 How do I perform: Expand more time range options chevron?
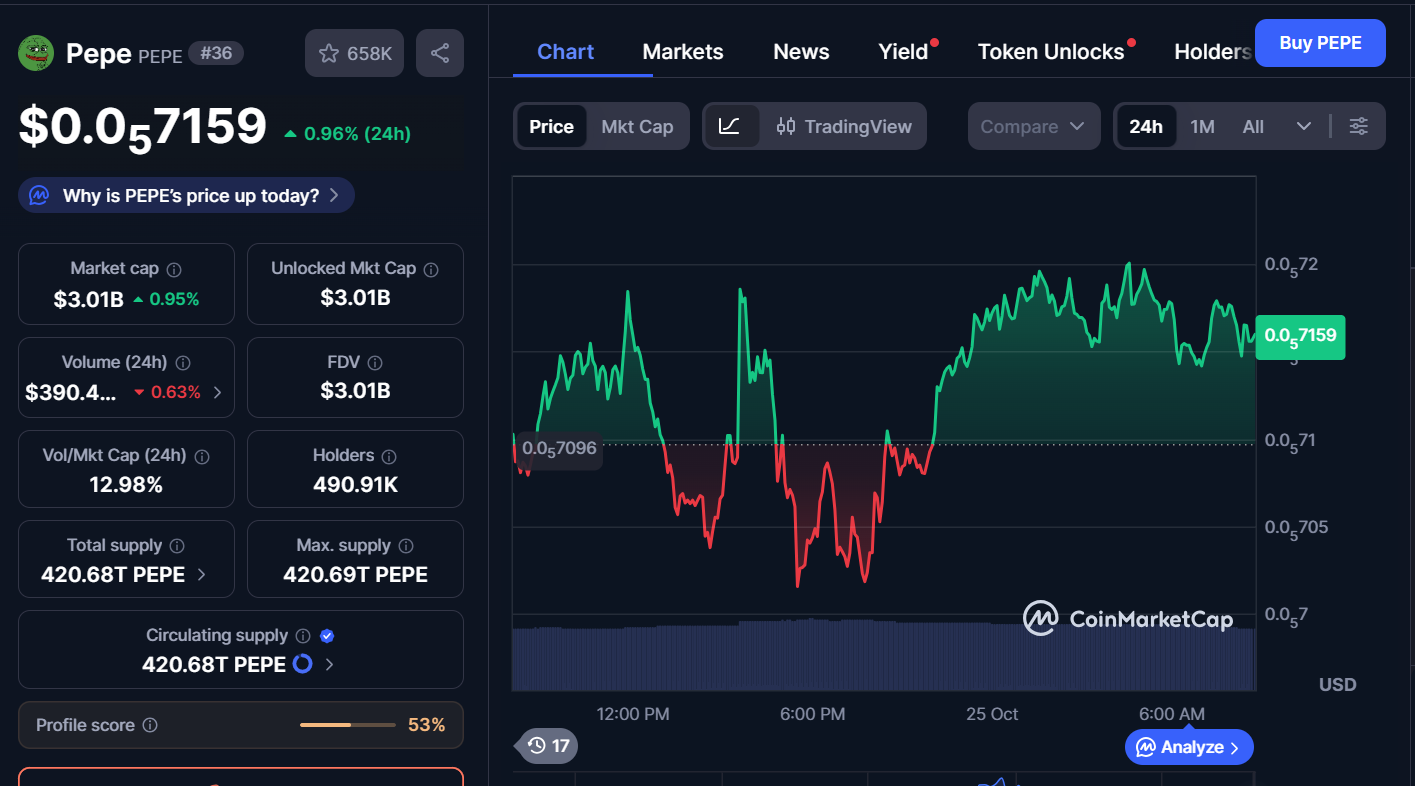point(1303,126)
